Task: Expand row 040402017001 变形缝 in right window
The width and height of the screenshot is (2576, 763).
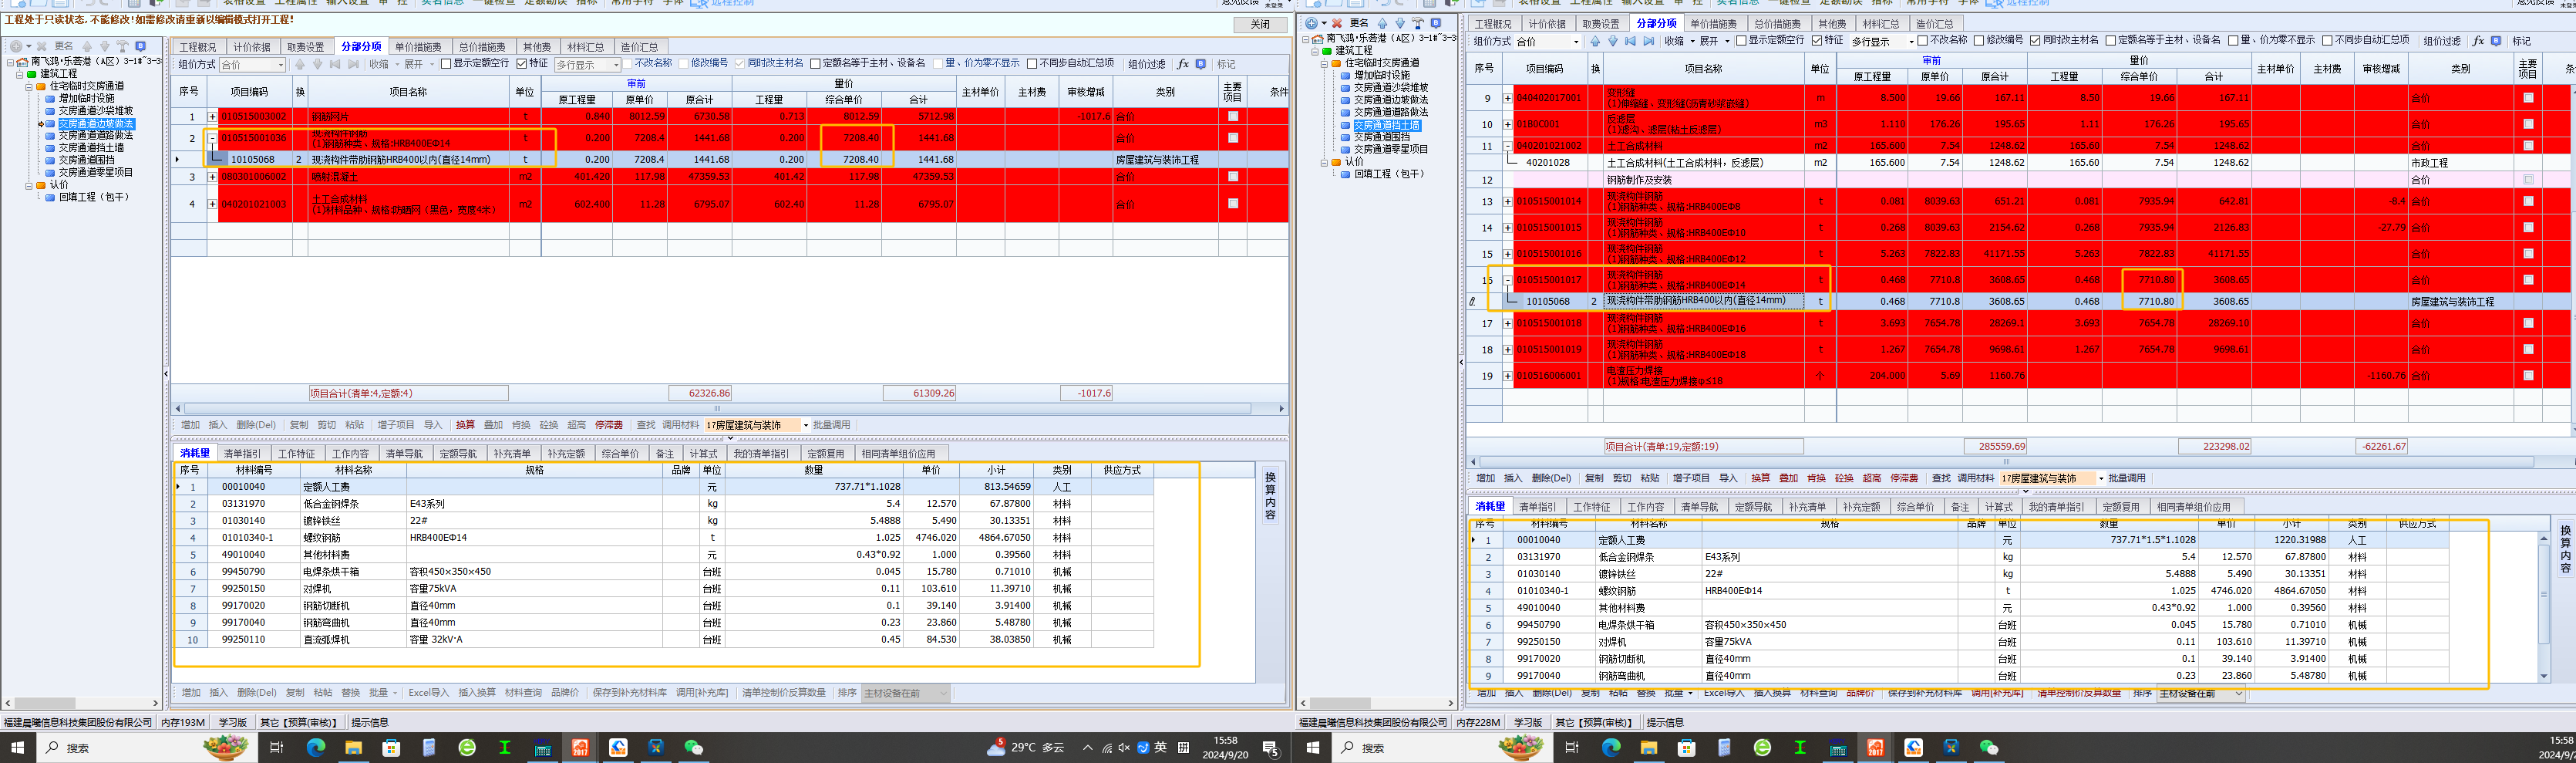Action: tap(1507, 98)
